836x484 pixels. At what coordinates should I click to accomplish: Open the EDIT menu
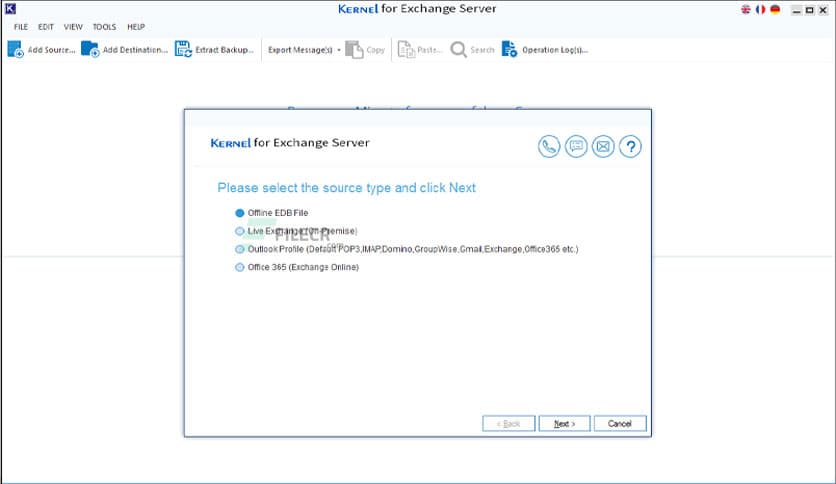point(46,27)
